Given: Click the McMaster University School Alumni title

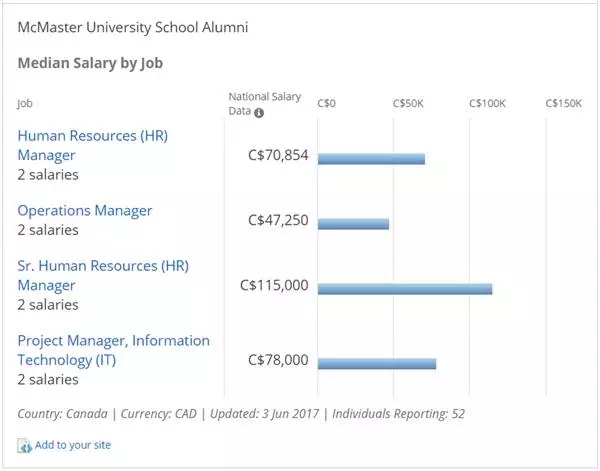Looking at the screenshot, I should (x=132, y=27).
